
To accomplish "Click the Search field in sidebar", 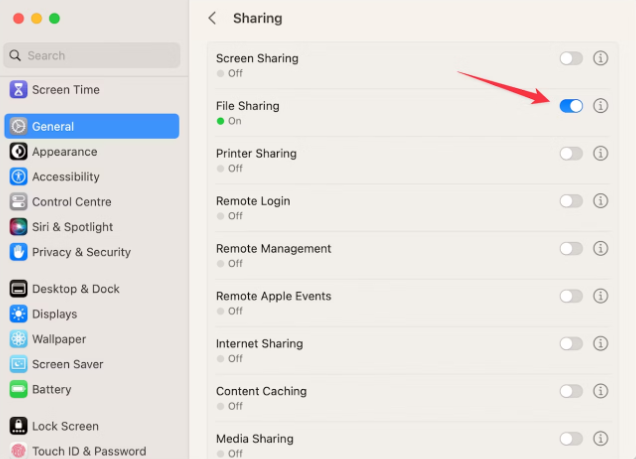I will click(92, 56).
